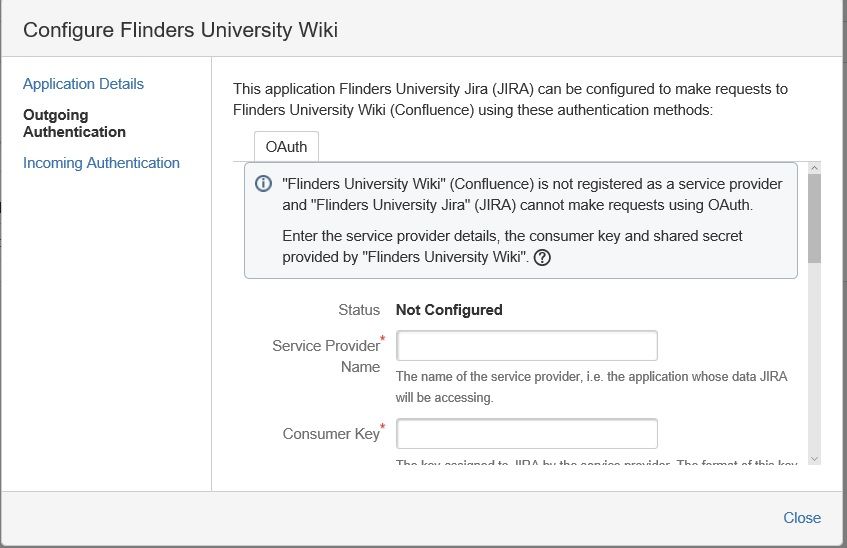Go to Incoming Authentication settings
This screenshot has height=548, width=847.
click(101, 163)
